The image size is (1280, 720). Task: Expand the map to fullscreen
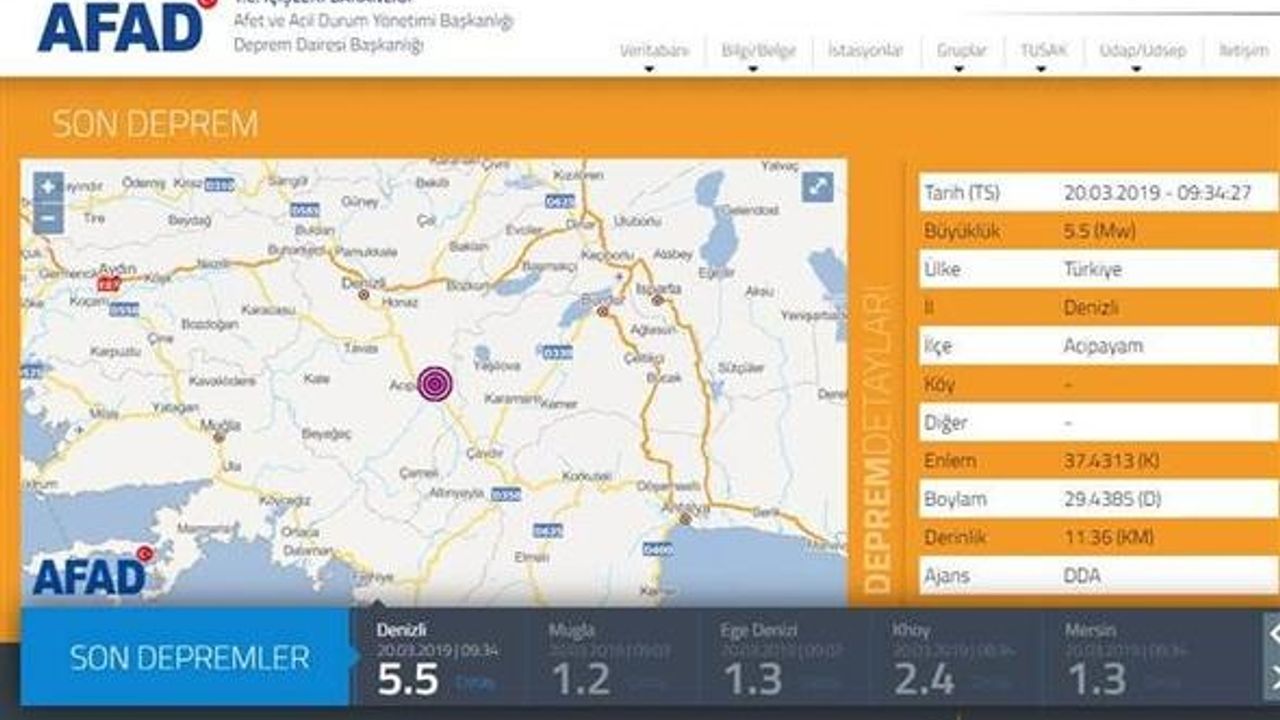pos(817,187)
